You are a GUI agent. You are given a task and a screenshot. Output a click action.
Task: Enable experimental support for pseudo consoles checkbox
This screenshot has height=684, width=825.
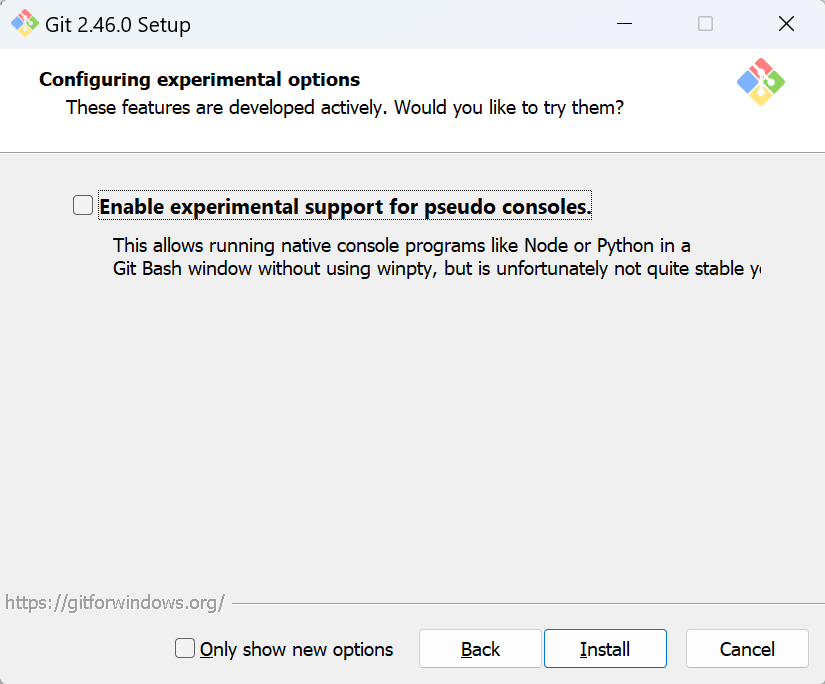(83, 205)
